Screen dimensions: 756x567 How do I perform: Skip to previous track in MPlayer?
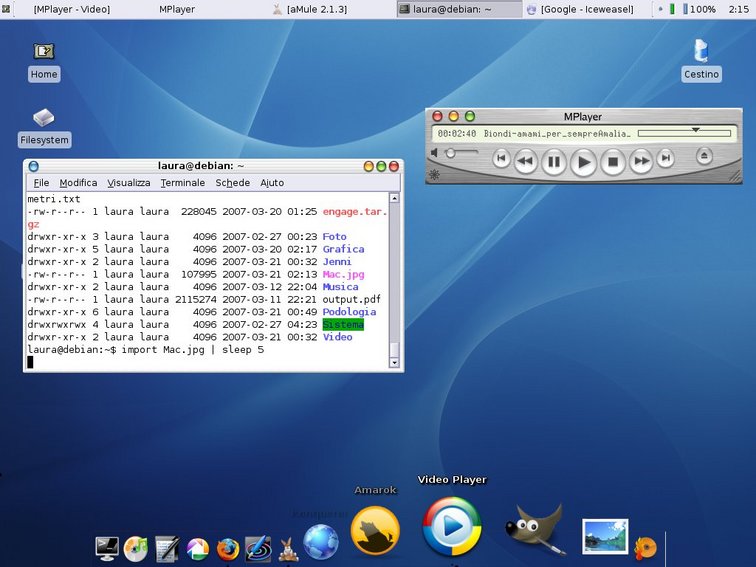[x=501, y=158]
